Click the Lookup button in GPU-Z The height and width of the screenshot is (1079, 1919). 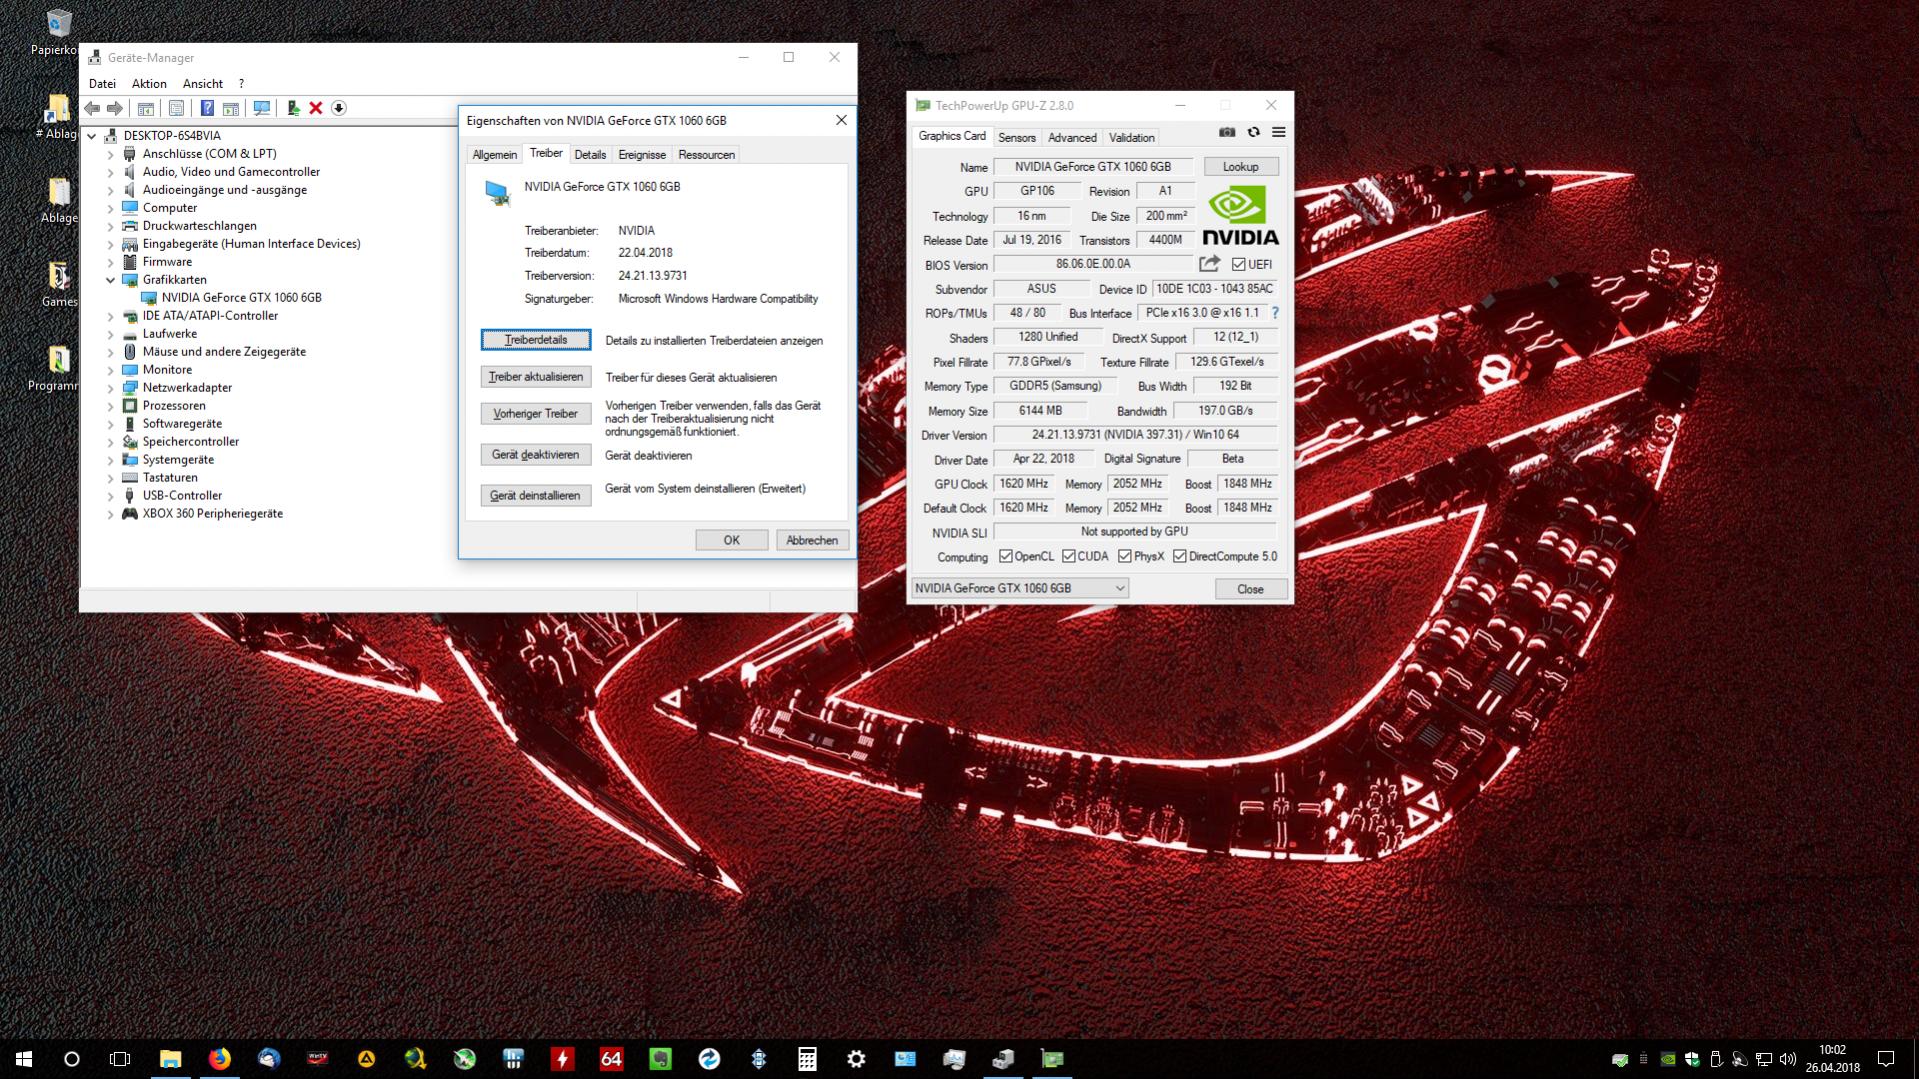click(1241, 167)
